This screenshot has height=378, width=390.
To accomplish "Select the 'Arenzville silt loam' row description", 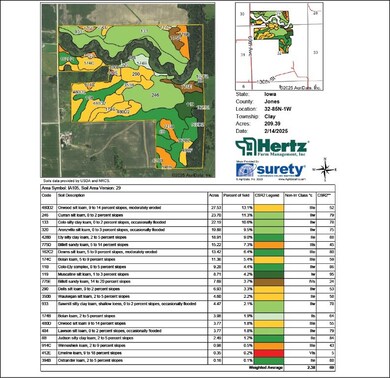I will tap(111, 230).
